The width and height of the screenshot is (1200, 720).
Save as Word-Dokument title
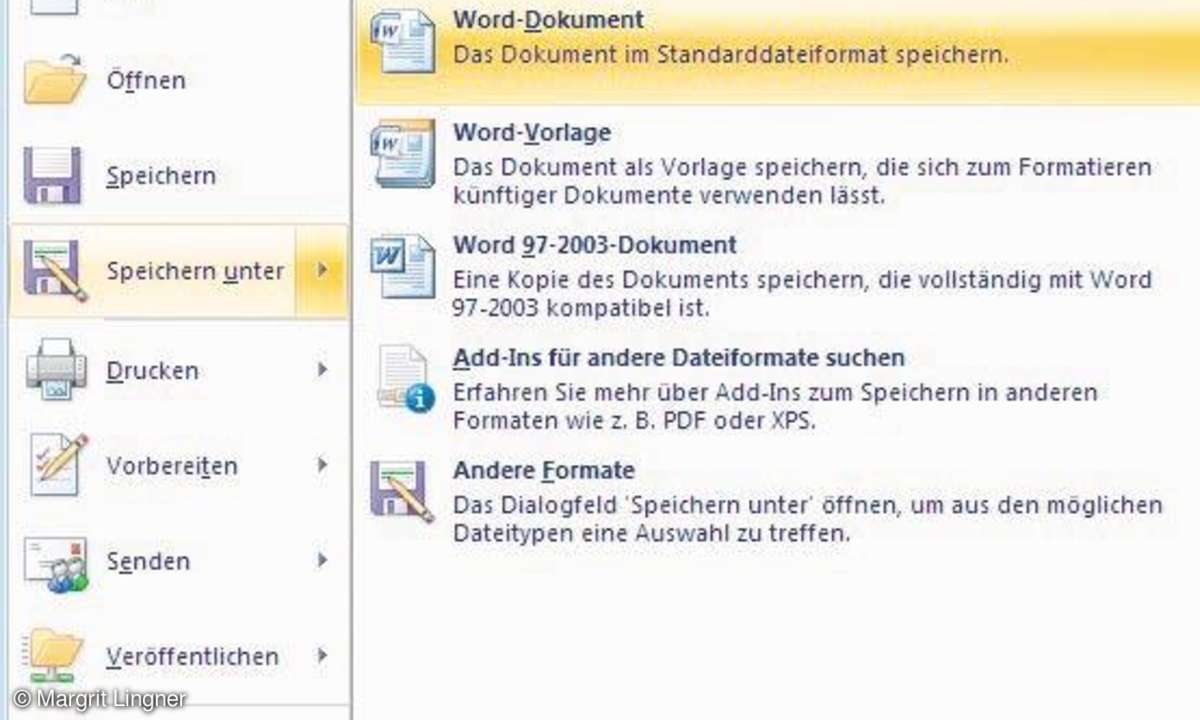(x=548, y=20)
